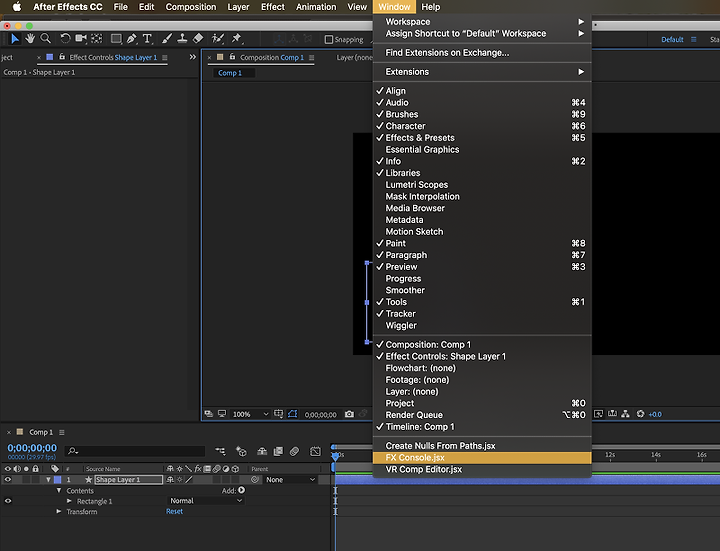Click the snapshot camera icon in viewer
The image size is (720, 551).
click(349, 414)
